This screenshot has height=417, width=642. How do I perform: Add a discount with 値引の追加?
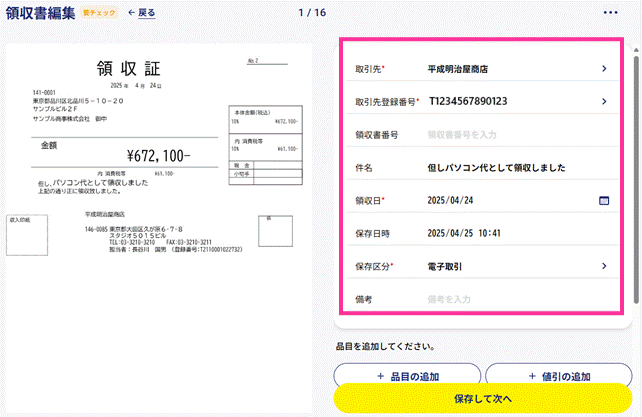point(559,375)
